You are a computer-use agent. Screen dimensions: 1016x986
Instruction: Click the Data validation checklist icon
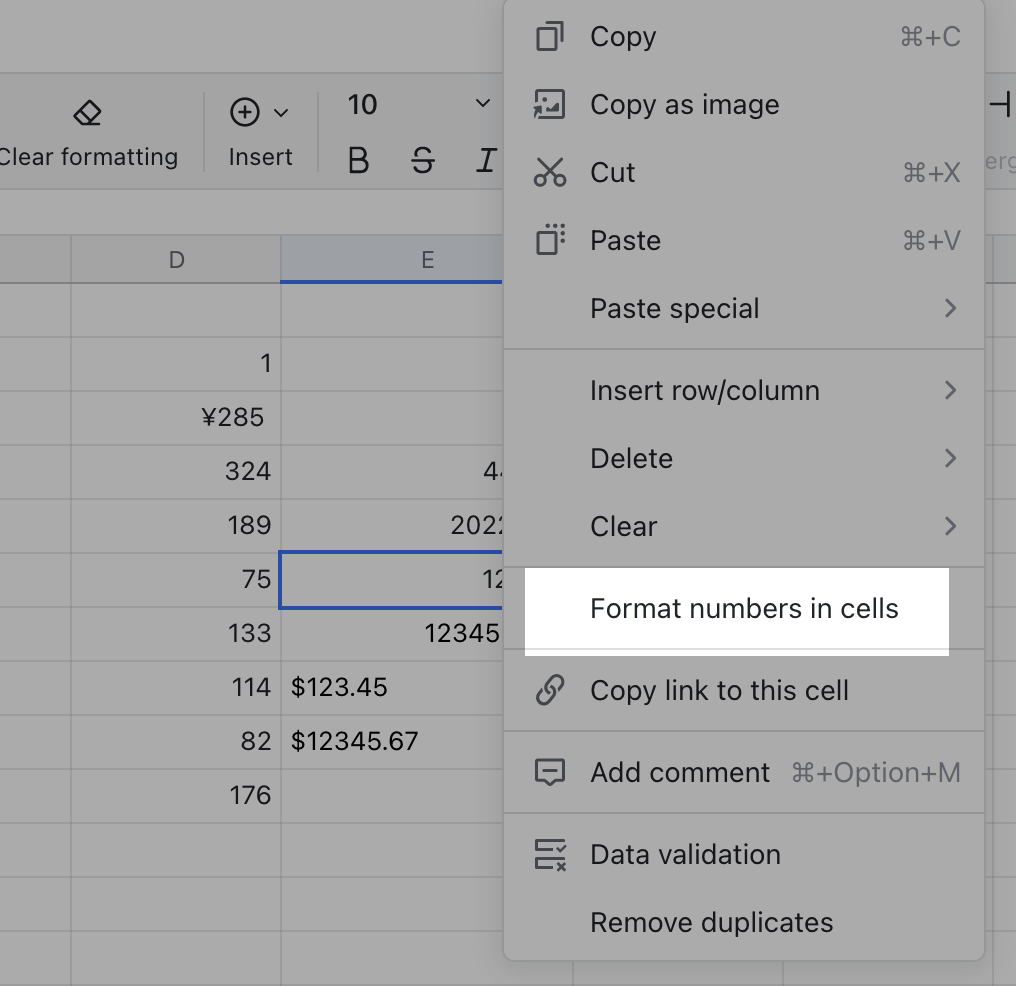point(548,854)
